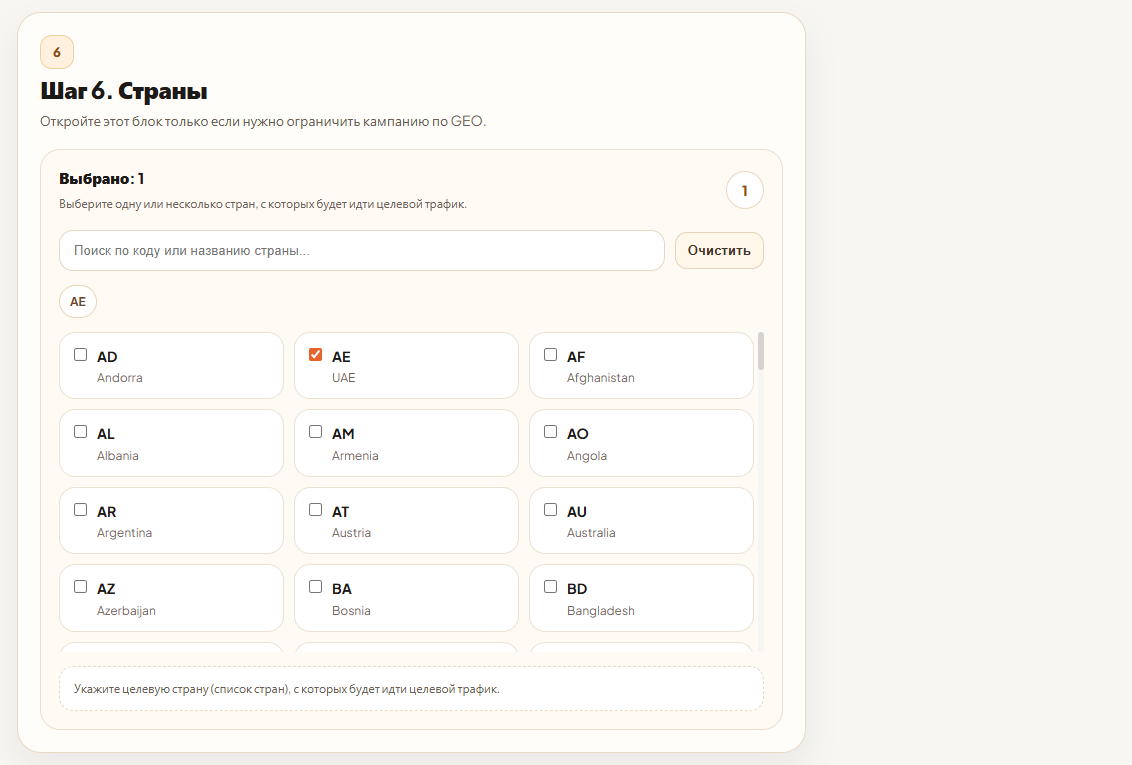The height and width of the screenshot is (765, 1132).
Task: Click the Bangladesh country card
Action: pos(660,598)
